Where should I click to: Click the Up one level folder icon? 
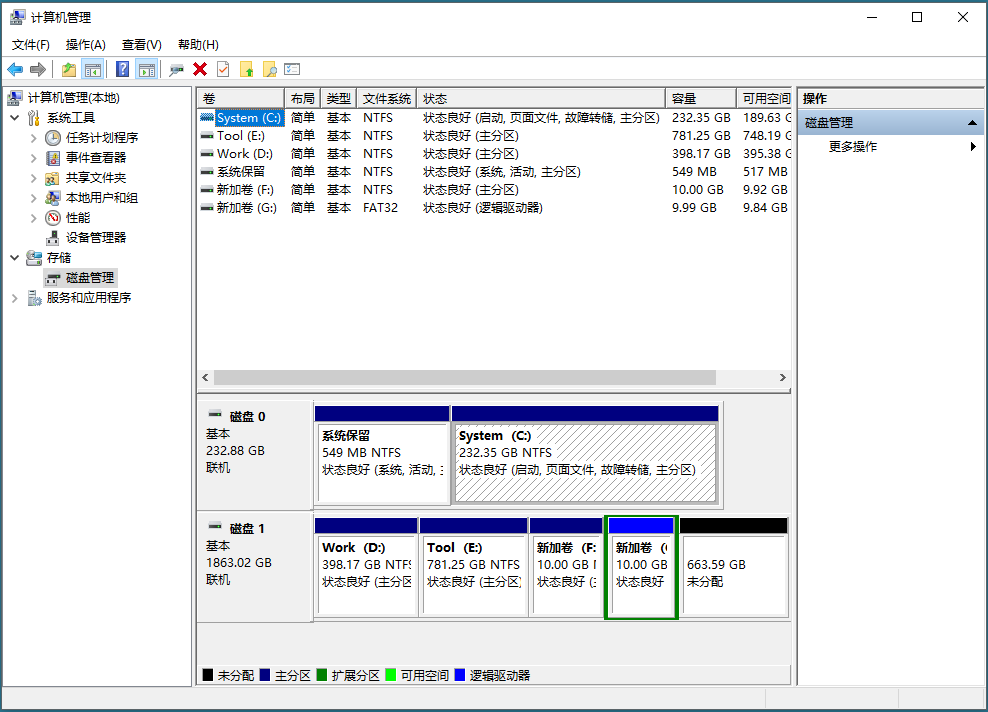tap(68, 69)
